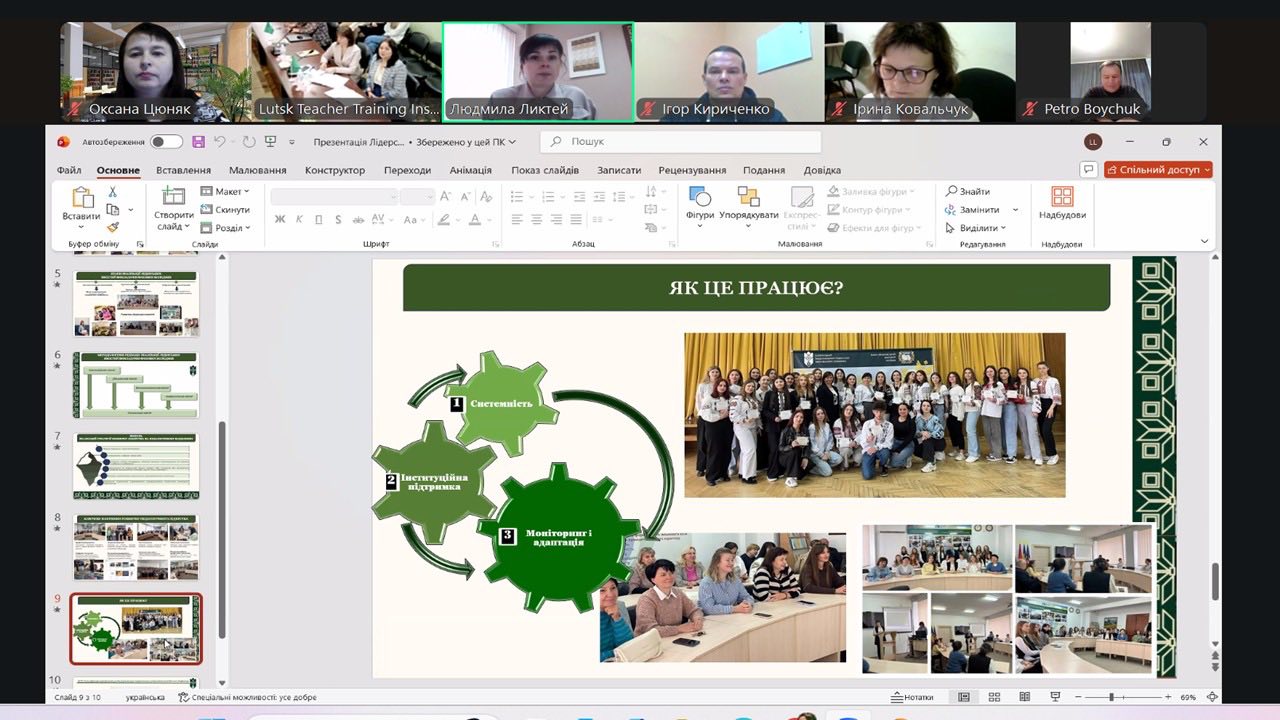Open the Надбудови add-ins icon
Viewport: 1280px width, 720px height.
tap(1062, 204)
